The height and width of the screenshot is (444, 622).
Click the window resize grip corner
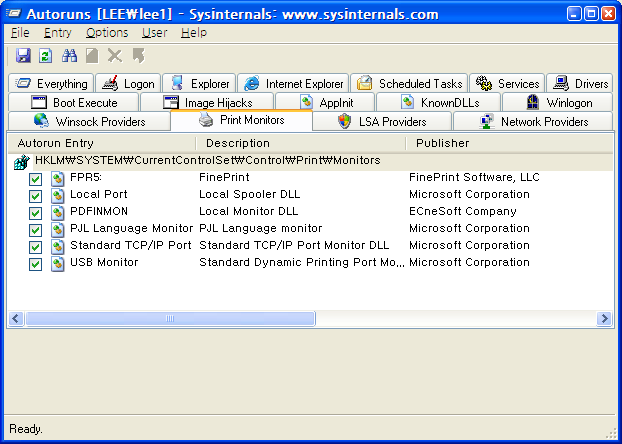click(611, 434)
